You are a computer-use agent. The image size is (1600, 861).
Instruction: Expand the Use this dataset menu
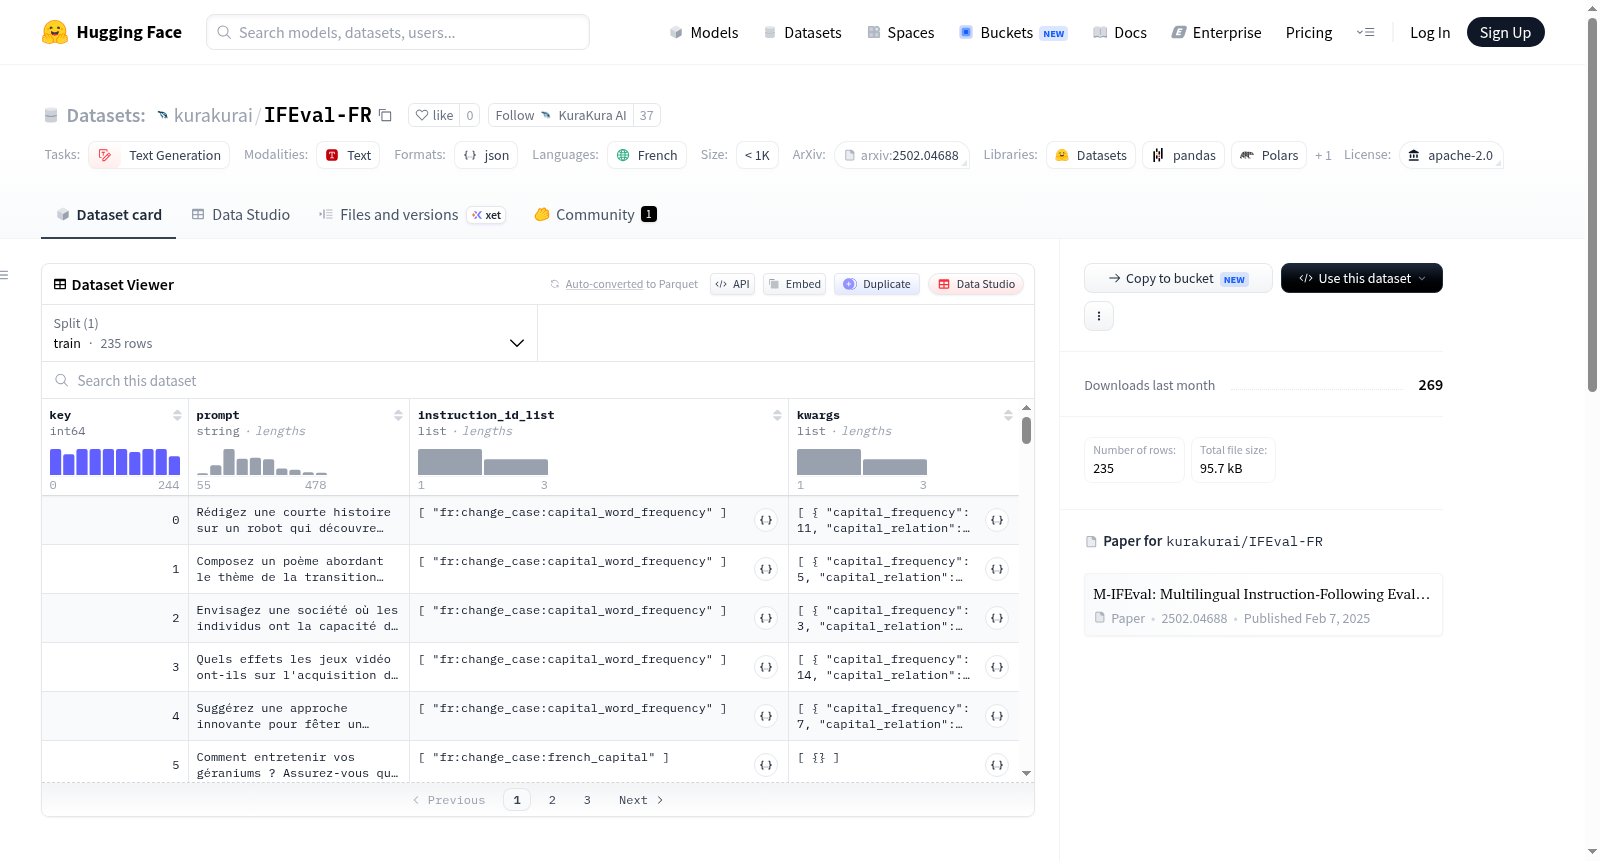pyautogui.click(x=1361, y=278)
